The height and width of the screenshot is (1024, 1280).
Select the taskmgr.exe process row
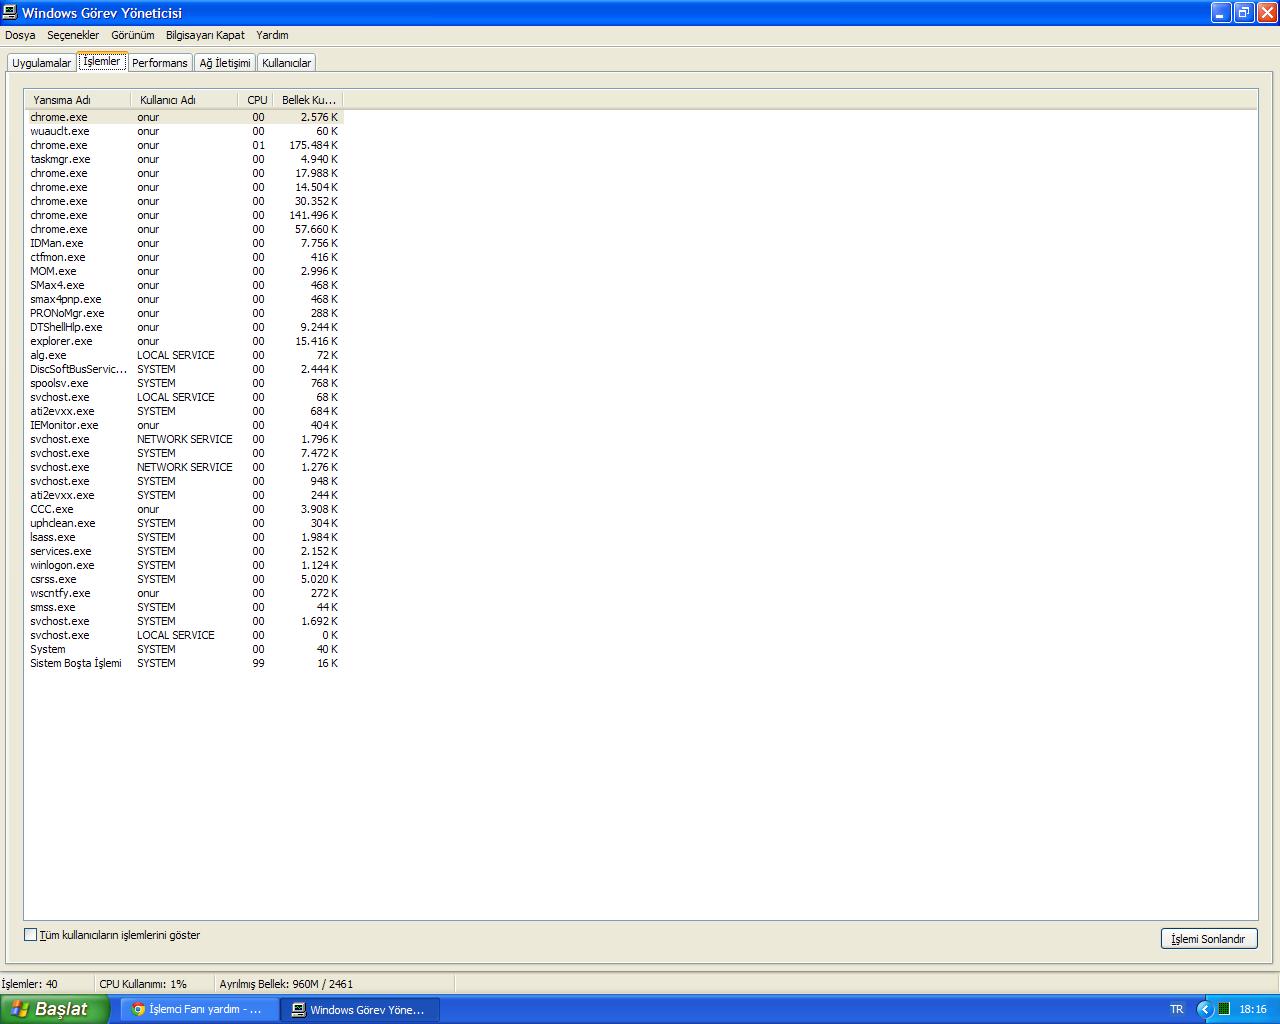(184, 159)
